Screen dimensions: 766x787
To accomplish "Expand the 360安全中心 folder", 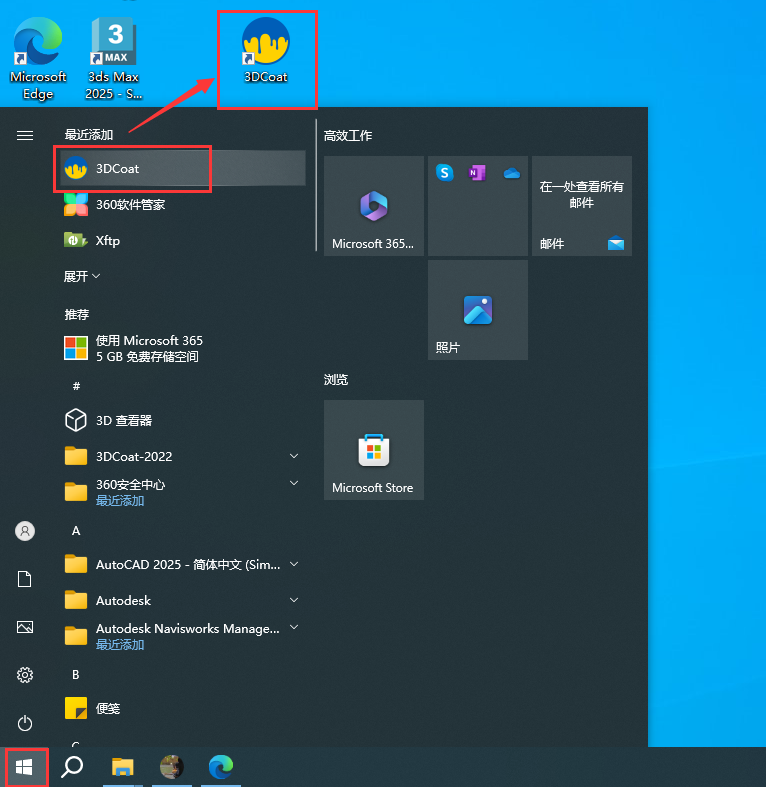I will pos(183,492).
